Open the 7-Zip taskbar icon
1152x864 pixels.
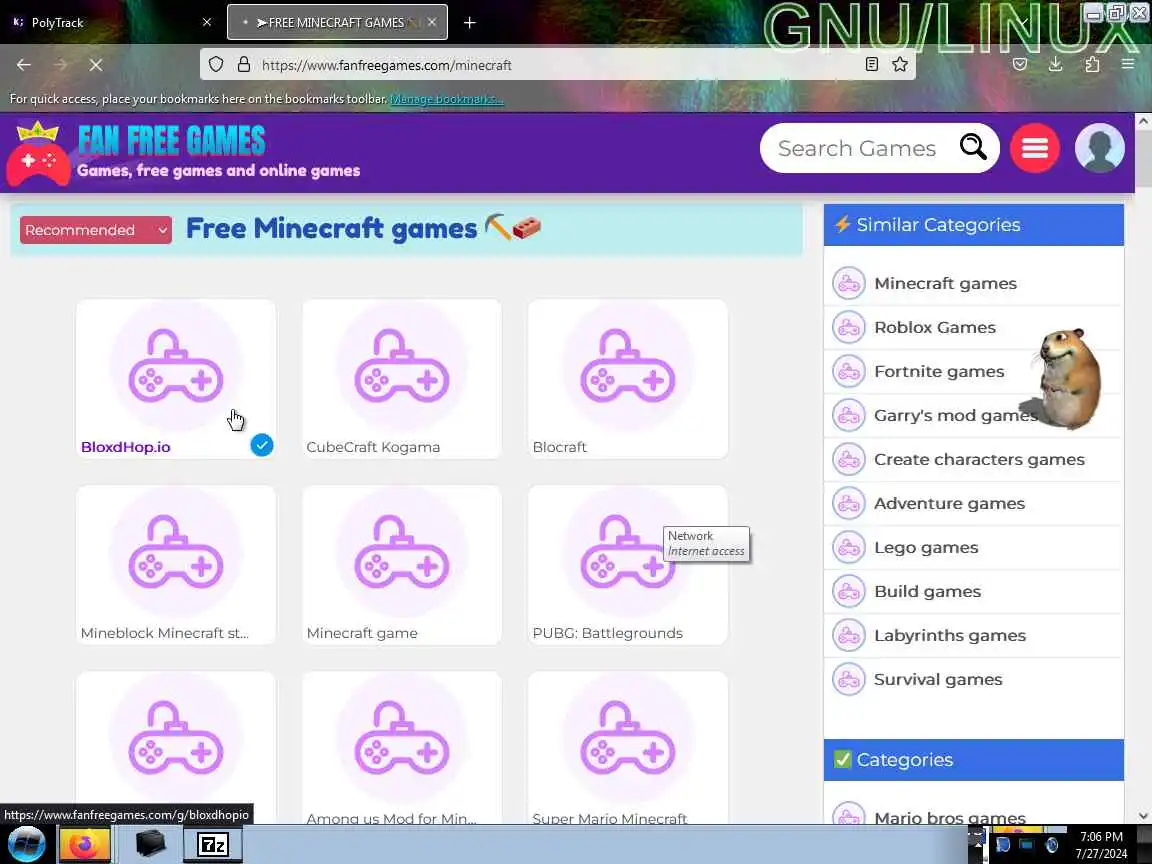212,844
